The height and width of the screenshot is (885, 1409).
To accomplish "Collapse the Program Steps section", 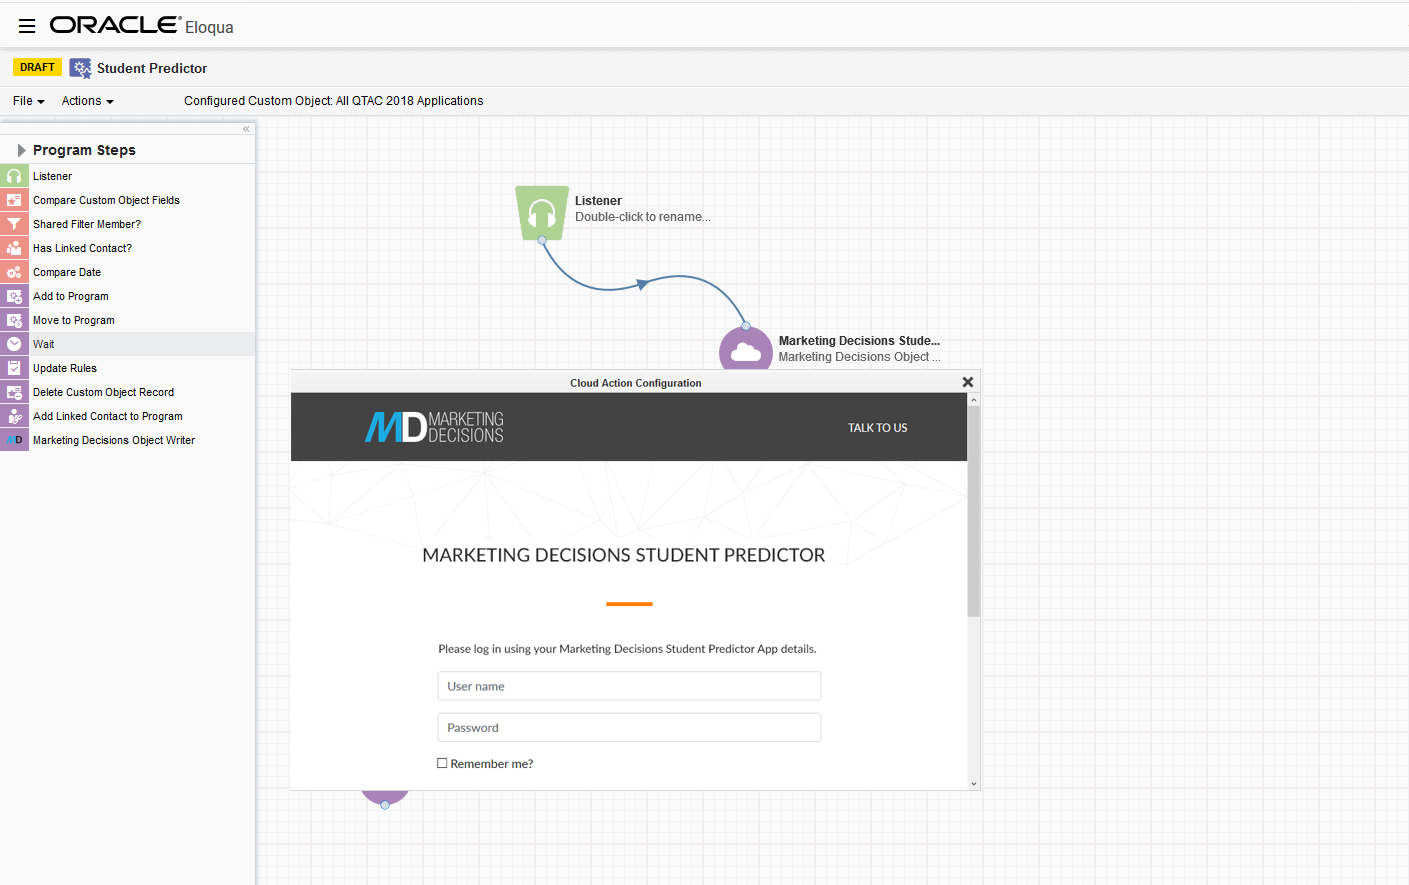I will [x=21, y=150].
